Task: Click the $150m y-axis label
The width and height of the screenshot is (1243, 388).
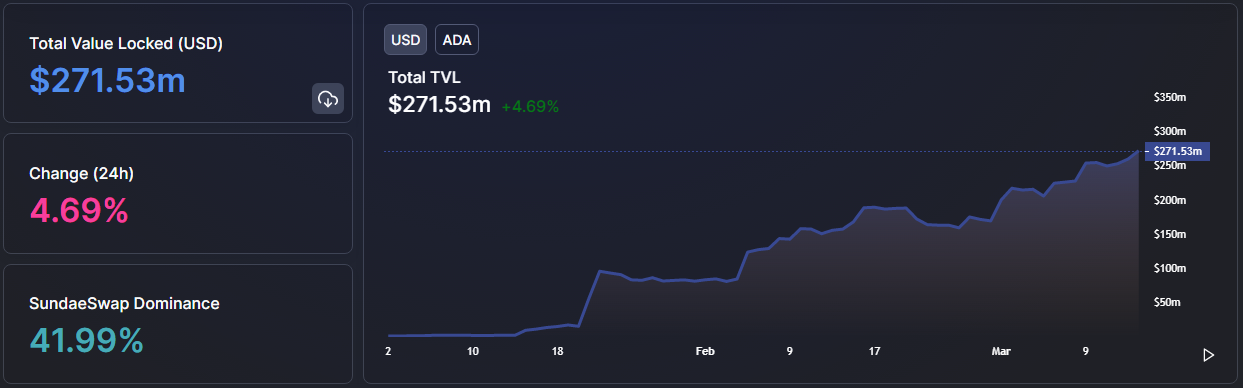Action: tap(1169, 234)
